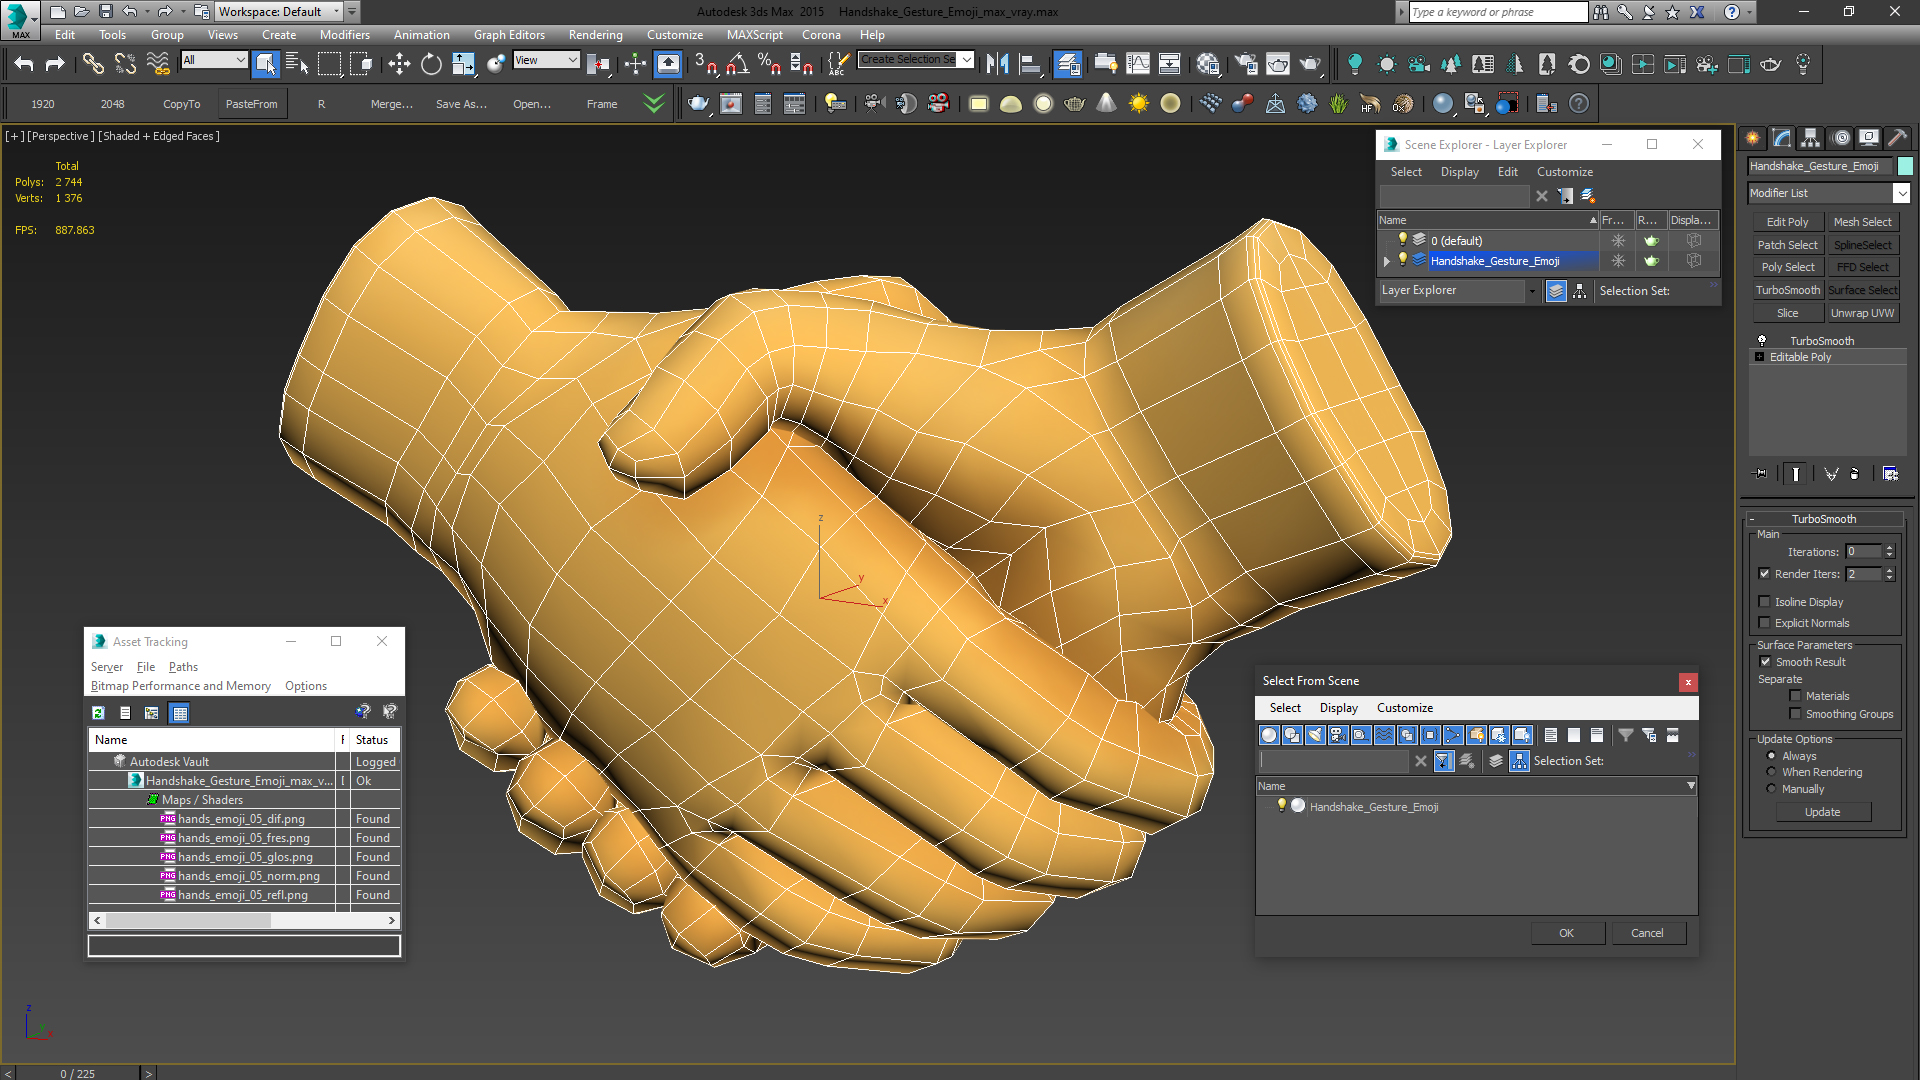Open Render Setup teapot icon

pyautogui.click(x=1246, y=65)
